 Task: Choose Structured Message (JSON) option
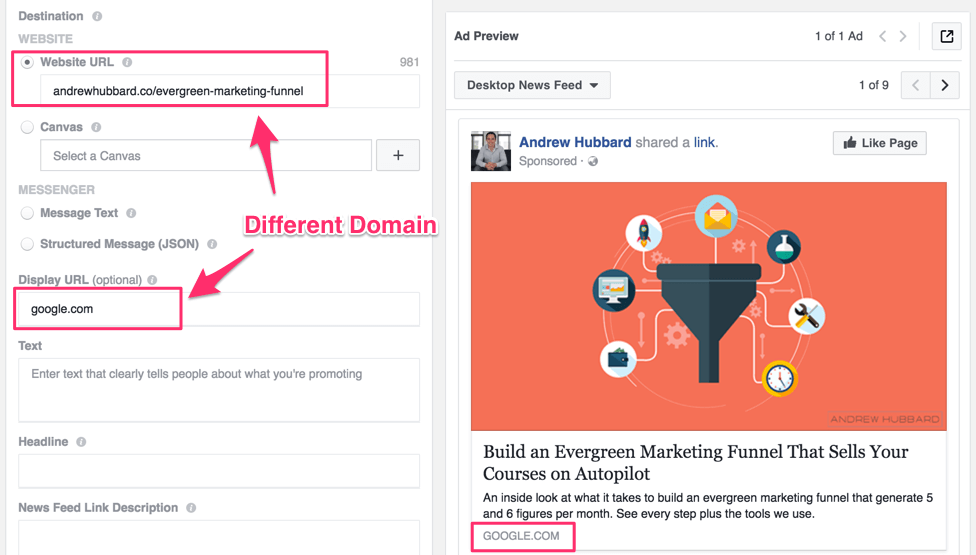[x=27, y=244]
